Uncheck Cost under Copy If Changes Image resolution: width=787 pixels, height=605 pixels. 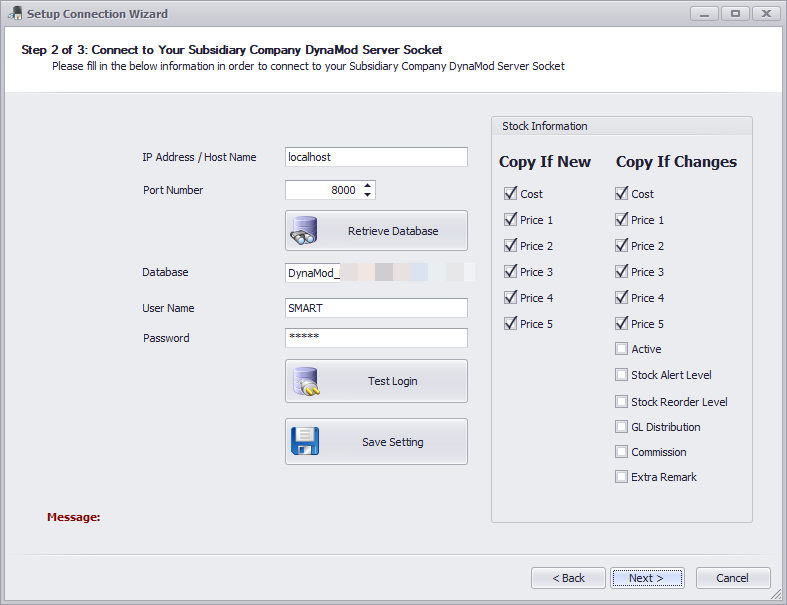[621, 193]
